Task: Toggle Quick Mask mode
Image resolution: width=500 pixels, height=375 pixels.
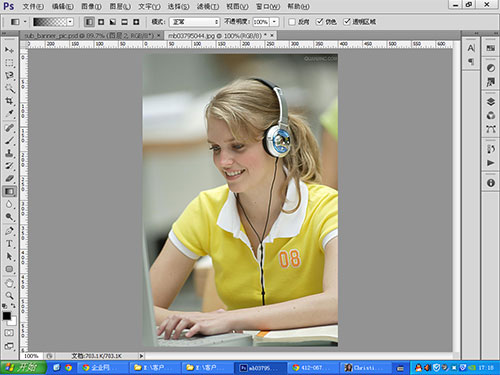Action: (x=9, y=333)
